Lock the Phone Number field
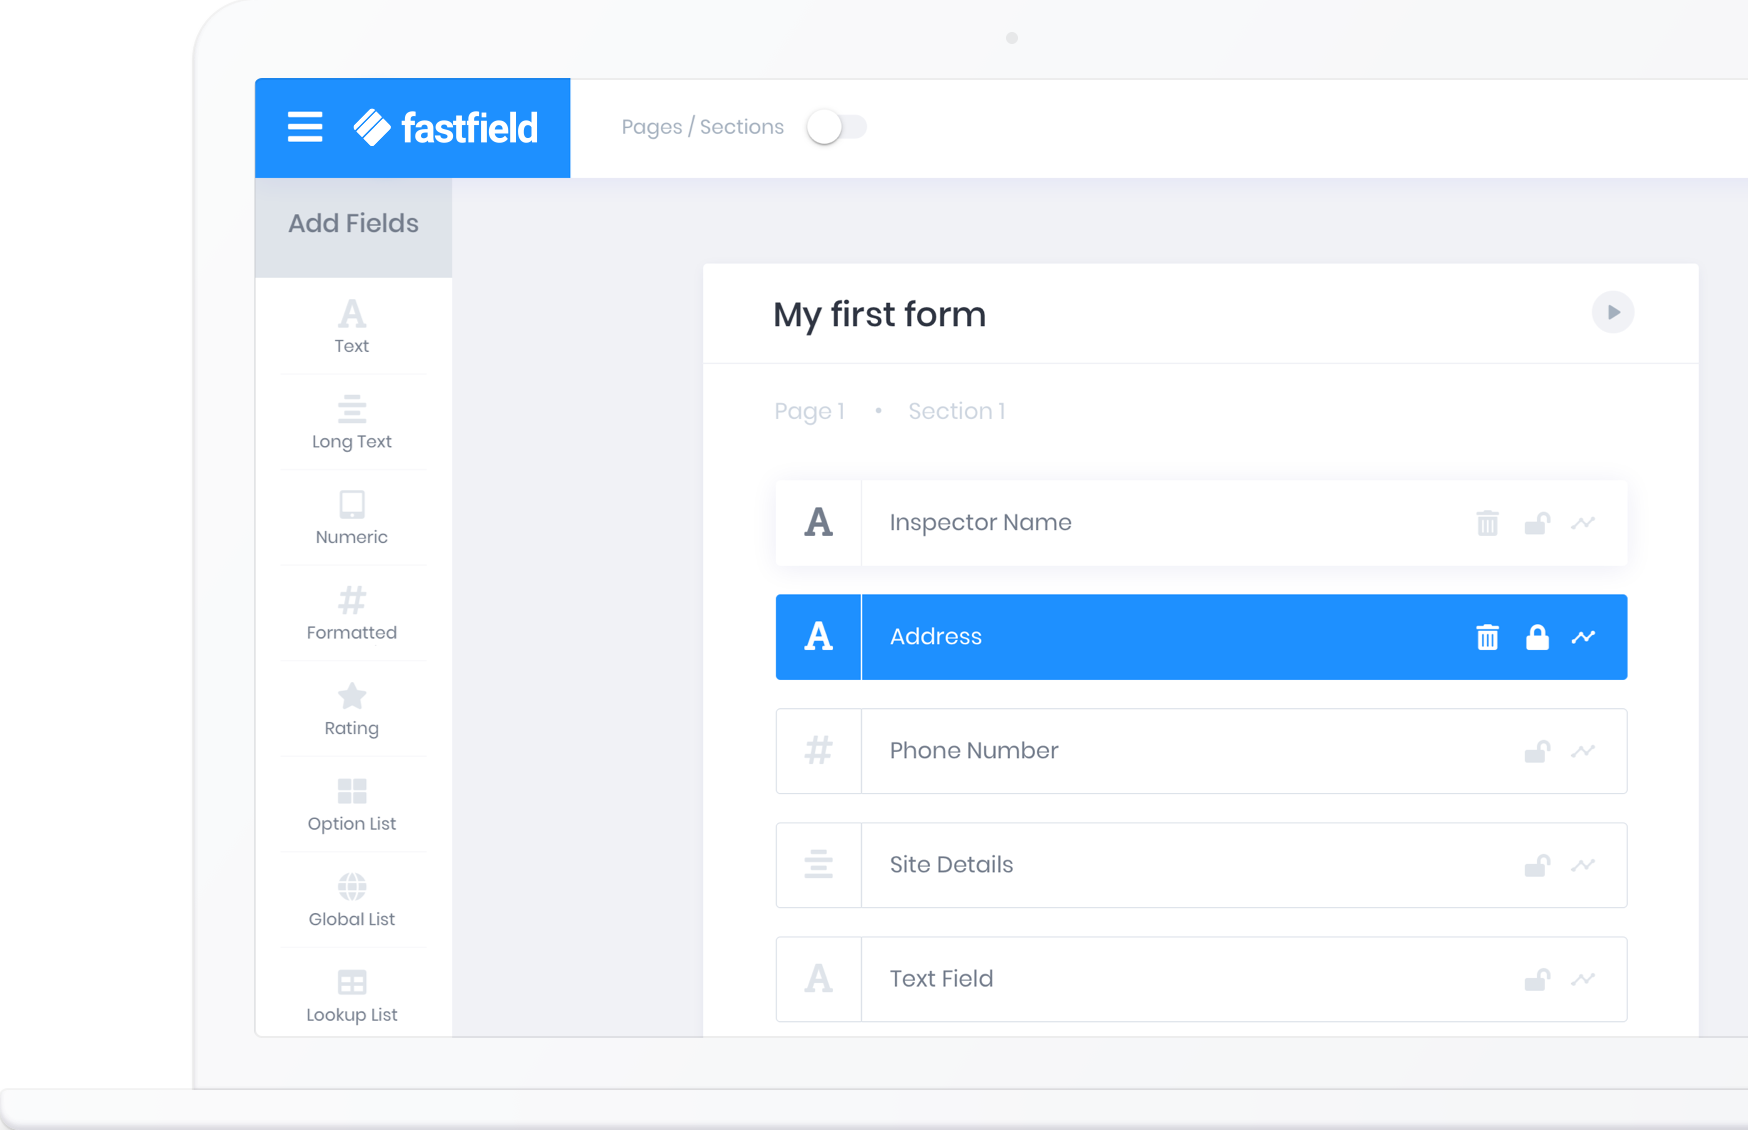This screenshot has height=1130, width=1748. pyautogui.click(x=1538, y=751)
